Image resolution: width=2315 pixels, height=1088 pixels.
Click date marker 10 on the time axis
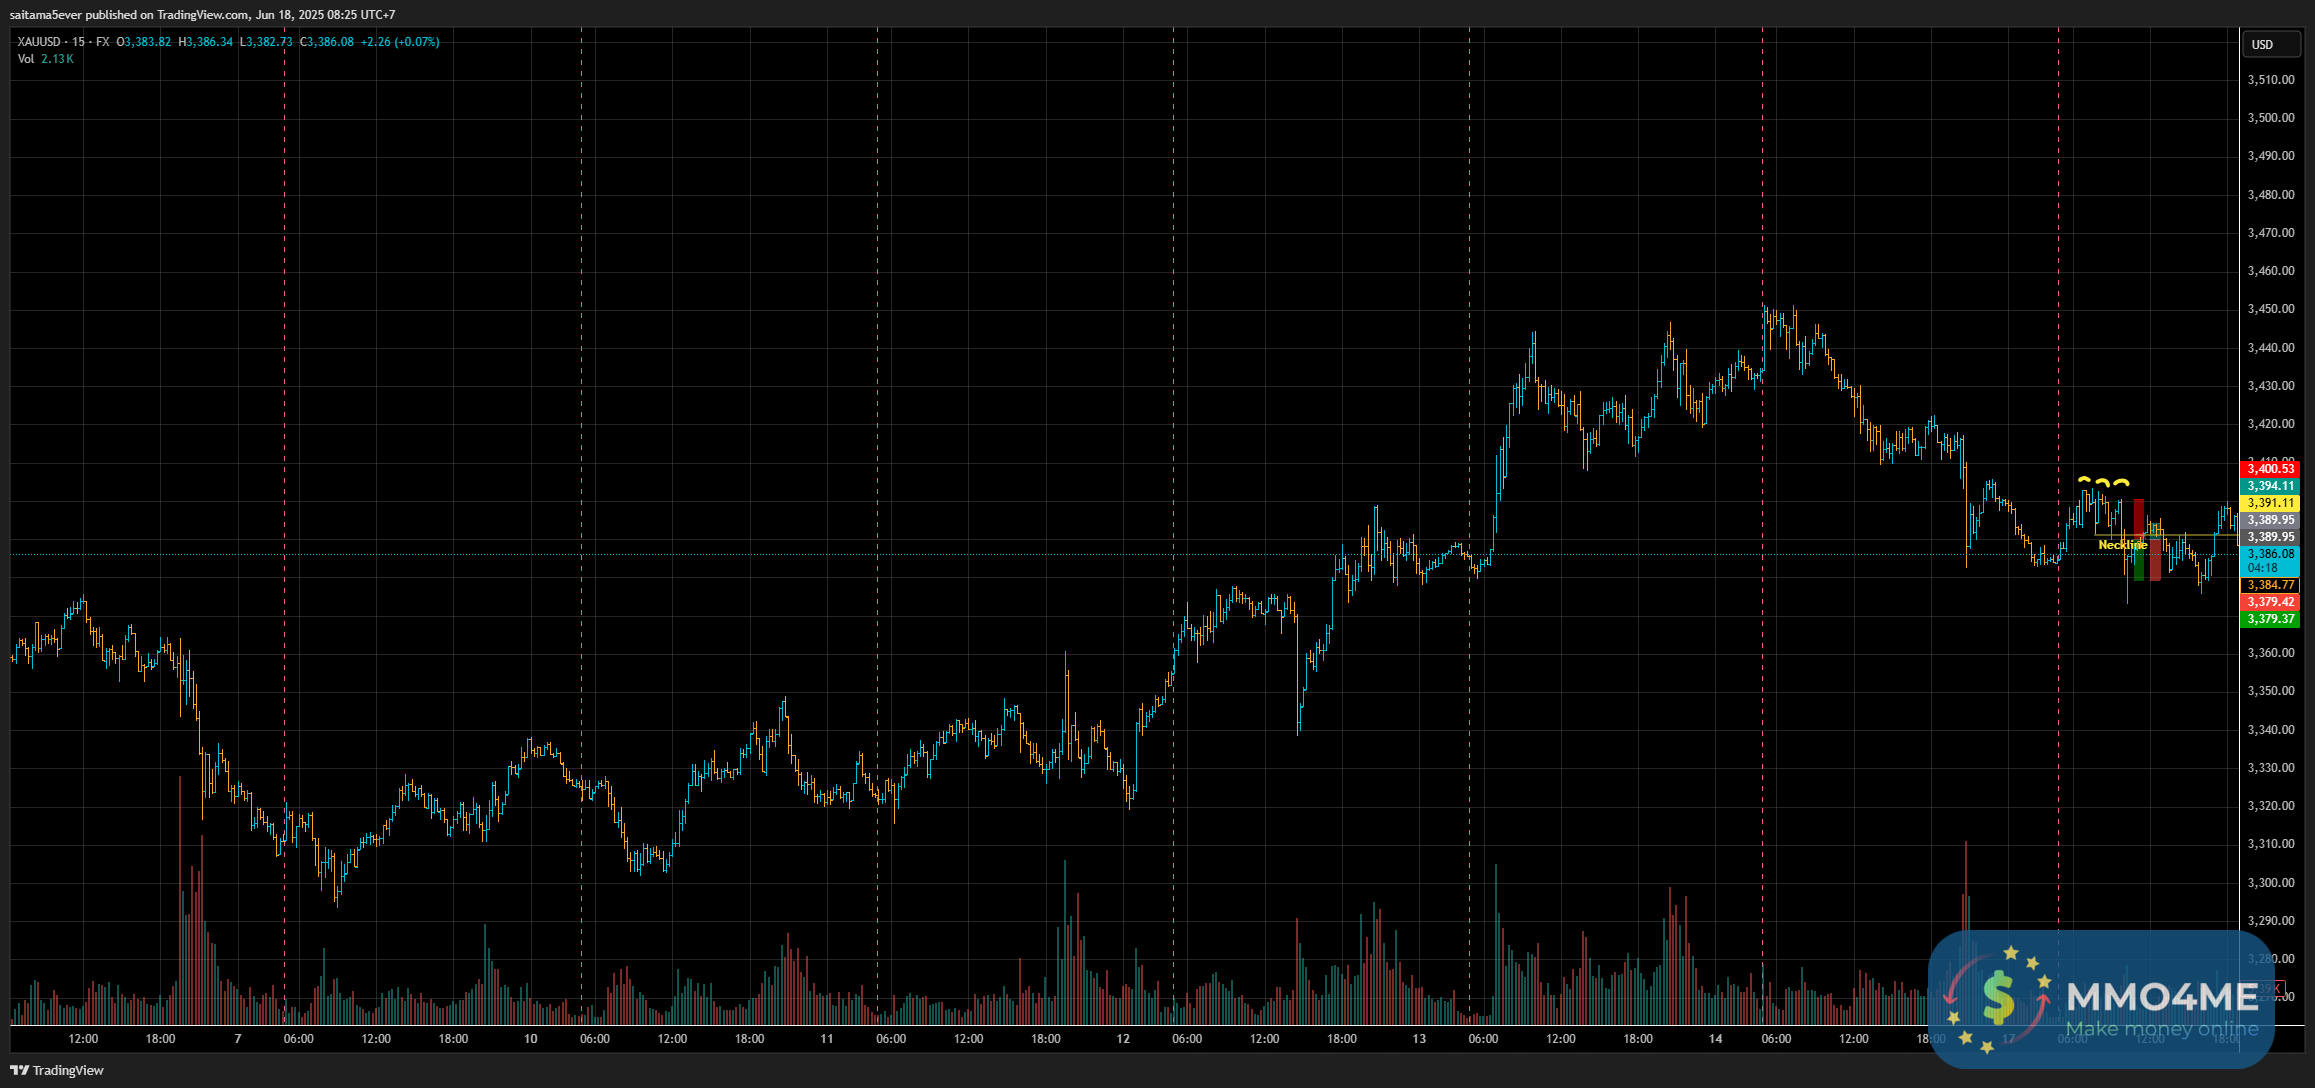(x=530, y=1039)
